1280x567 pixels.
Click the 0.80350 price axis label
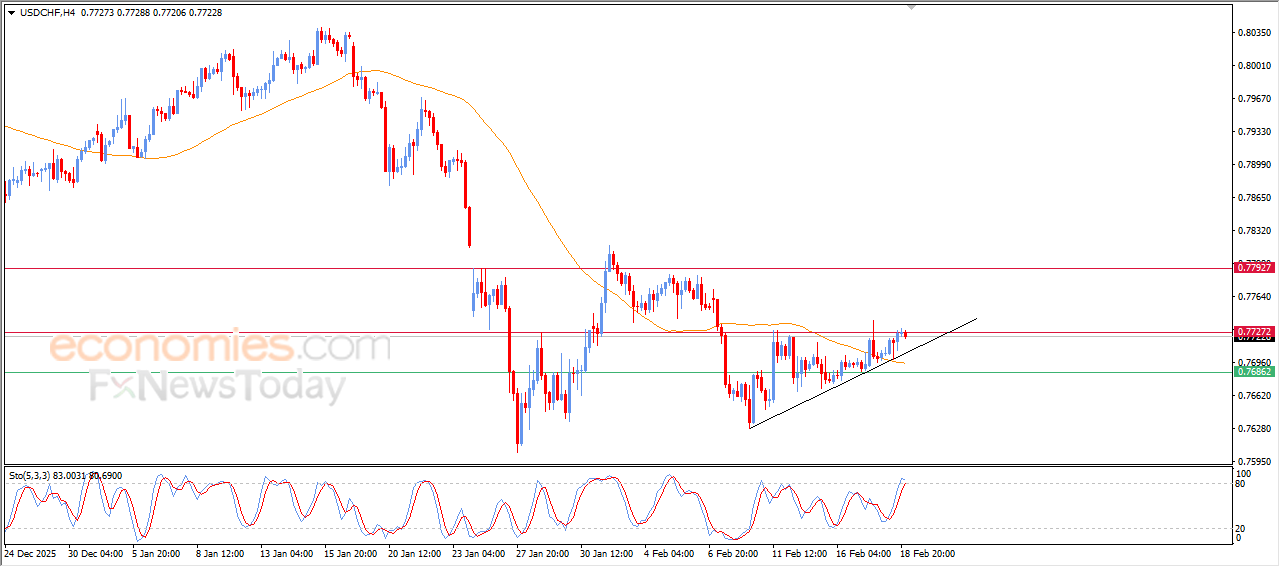1254,33
